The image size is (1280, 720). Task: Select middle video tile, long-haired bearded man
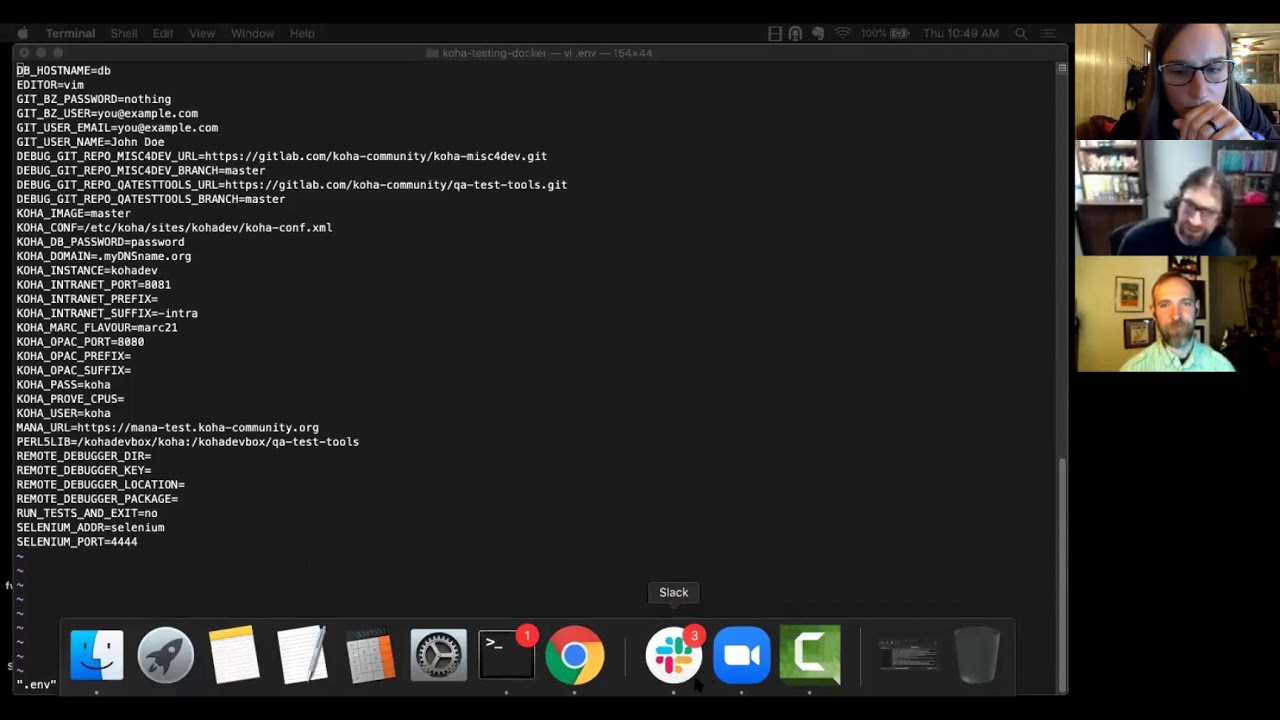click(x=1177, y=198)
